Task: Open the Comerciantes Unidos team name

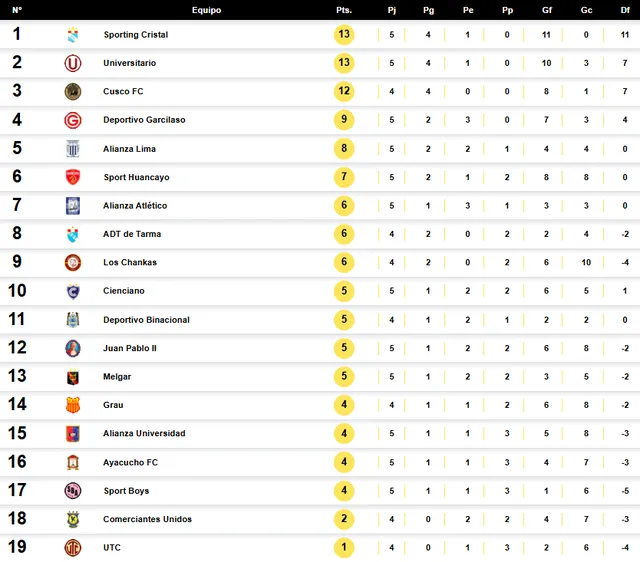Action: point(147,519)
